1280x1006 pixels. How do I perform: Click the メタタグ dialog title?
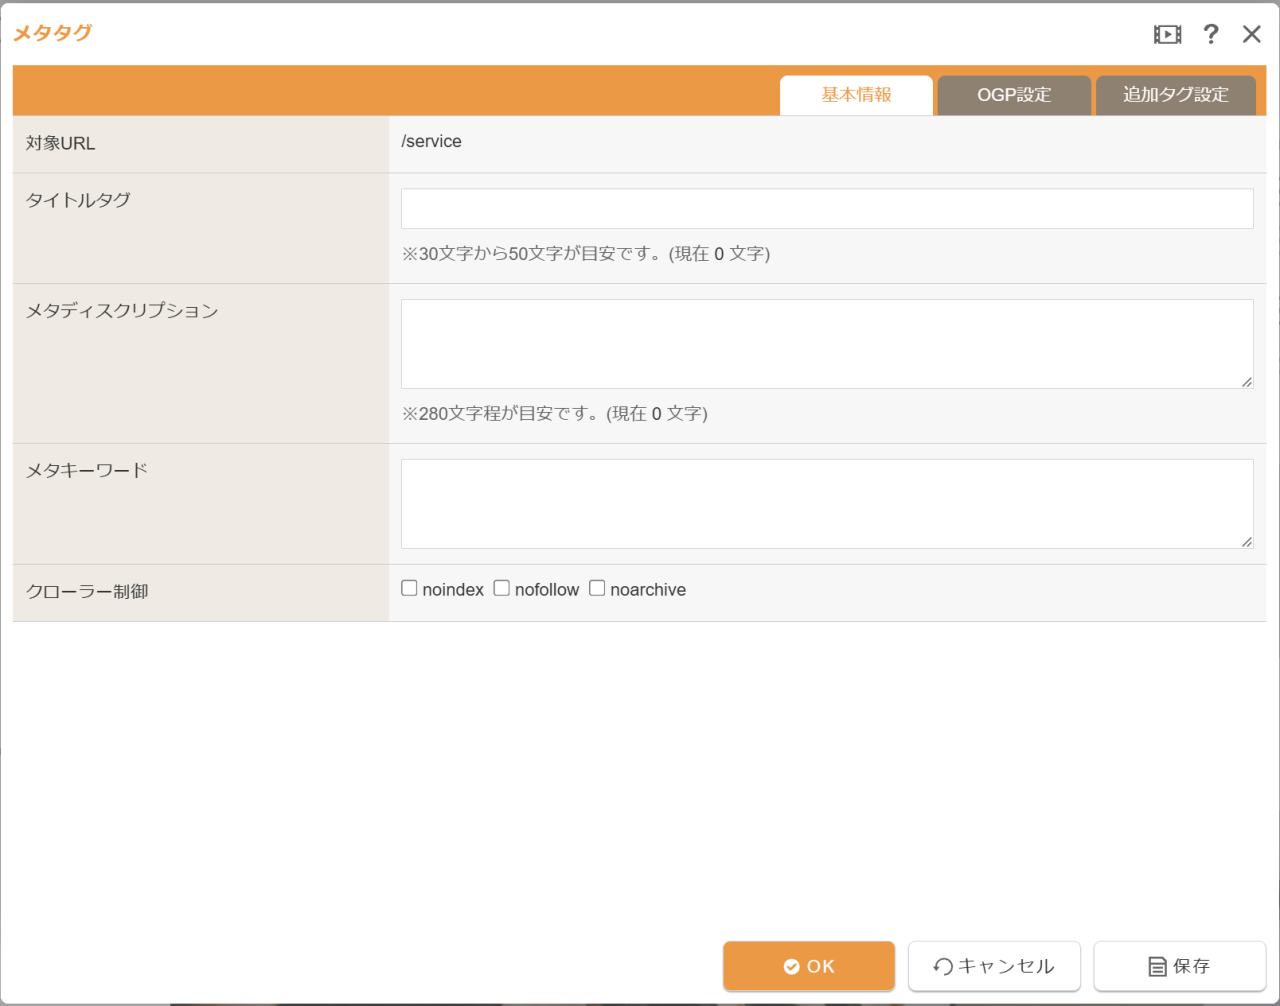tap(52, 33)
